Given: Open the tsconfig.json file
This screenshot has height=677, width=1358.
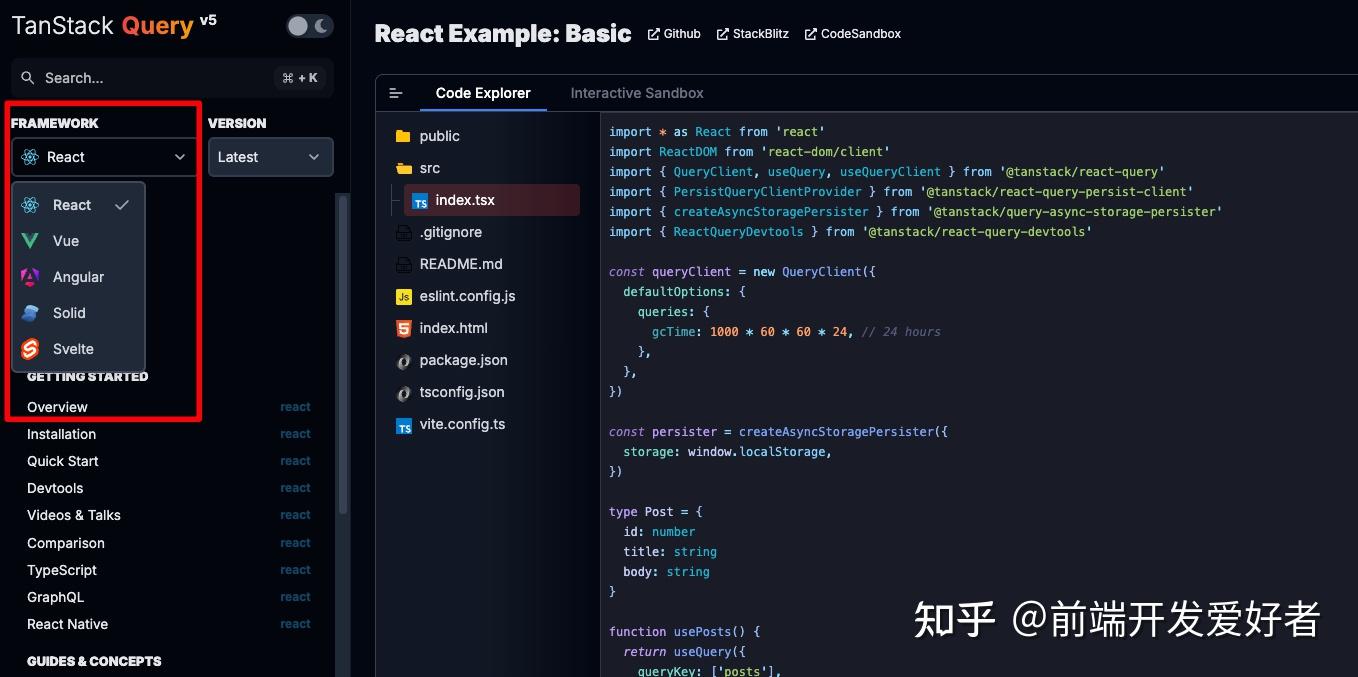Looking at the screenshot, I should click(x=462, y=392).
